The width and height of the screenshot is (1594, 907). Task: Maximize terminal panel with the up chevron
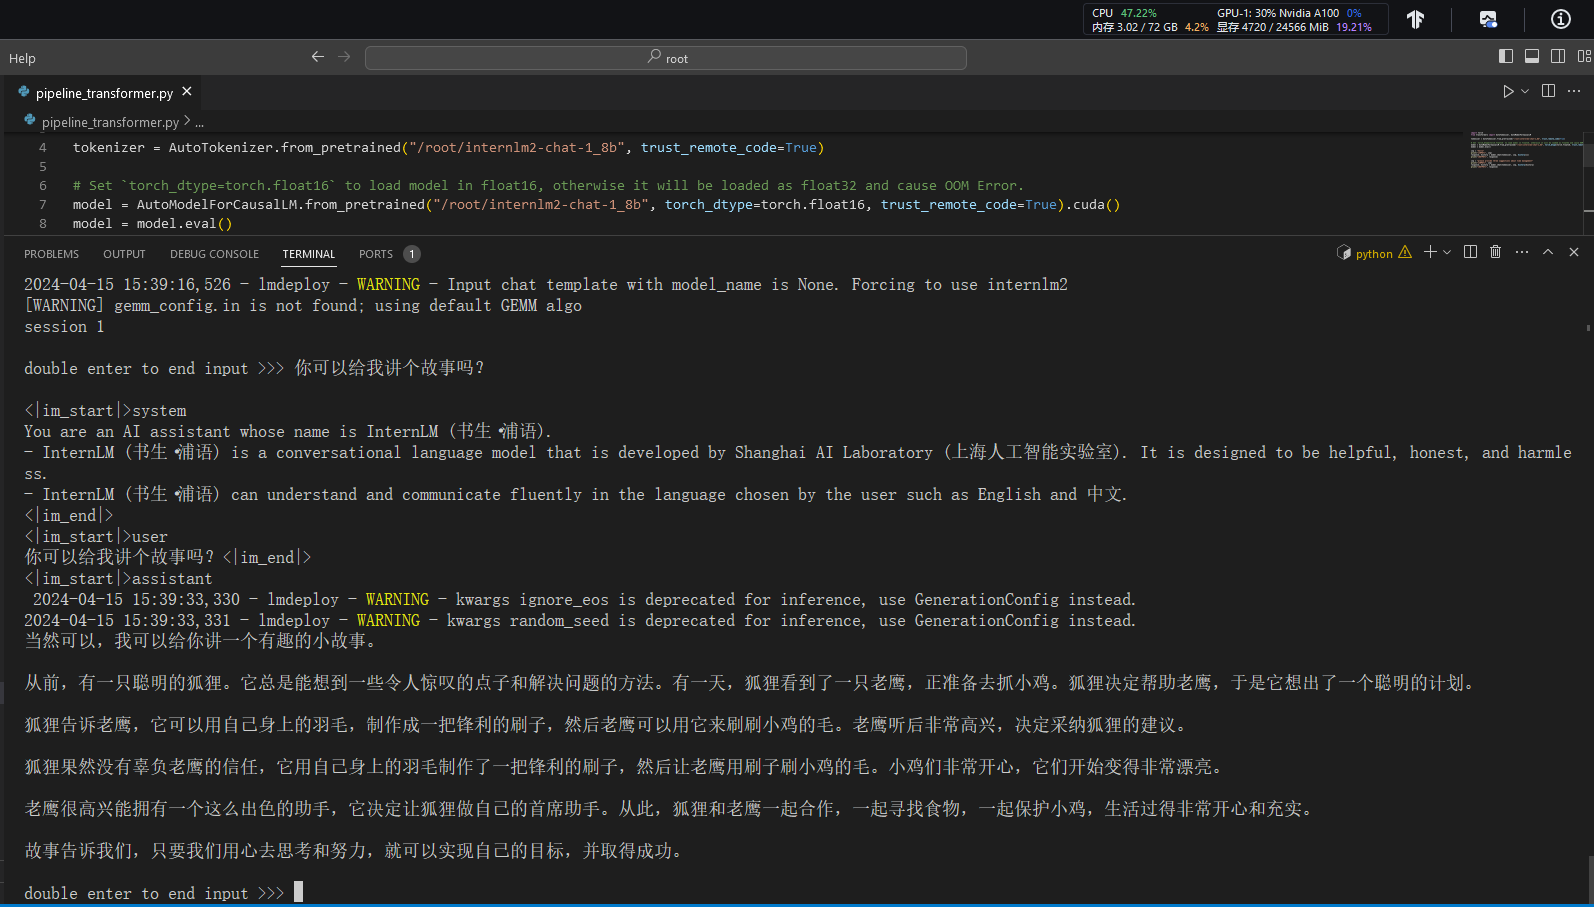click(x=1548, y=252)
